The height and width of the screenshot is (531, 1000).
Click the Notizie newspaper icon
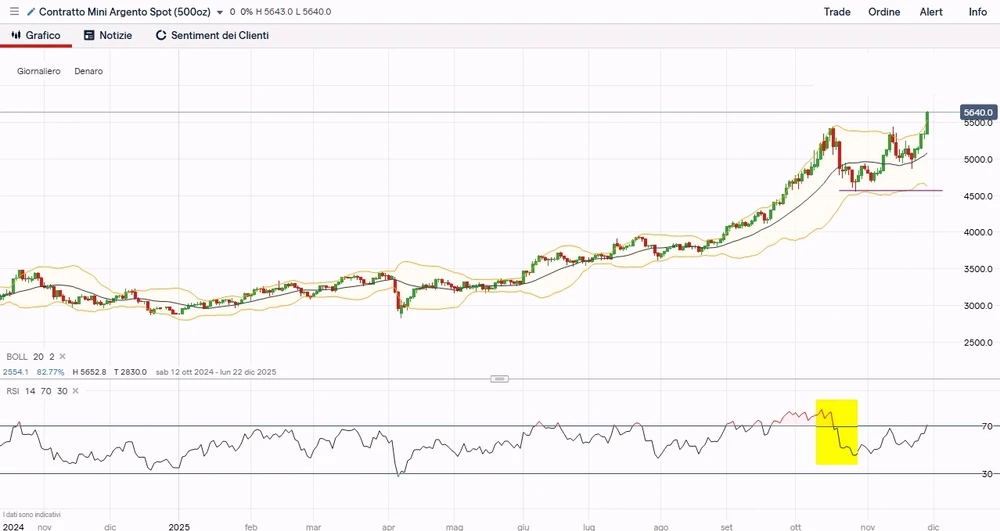tap(89, 35)
